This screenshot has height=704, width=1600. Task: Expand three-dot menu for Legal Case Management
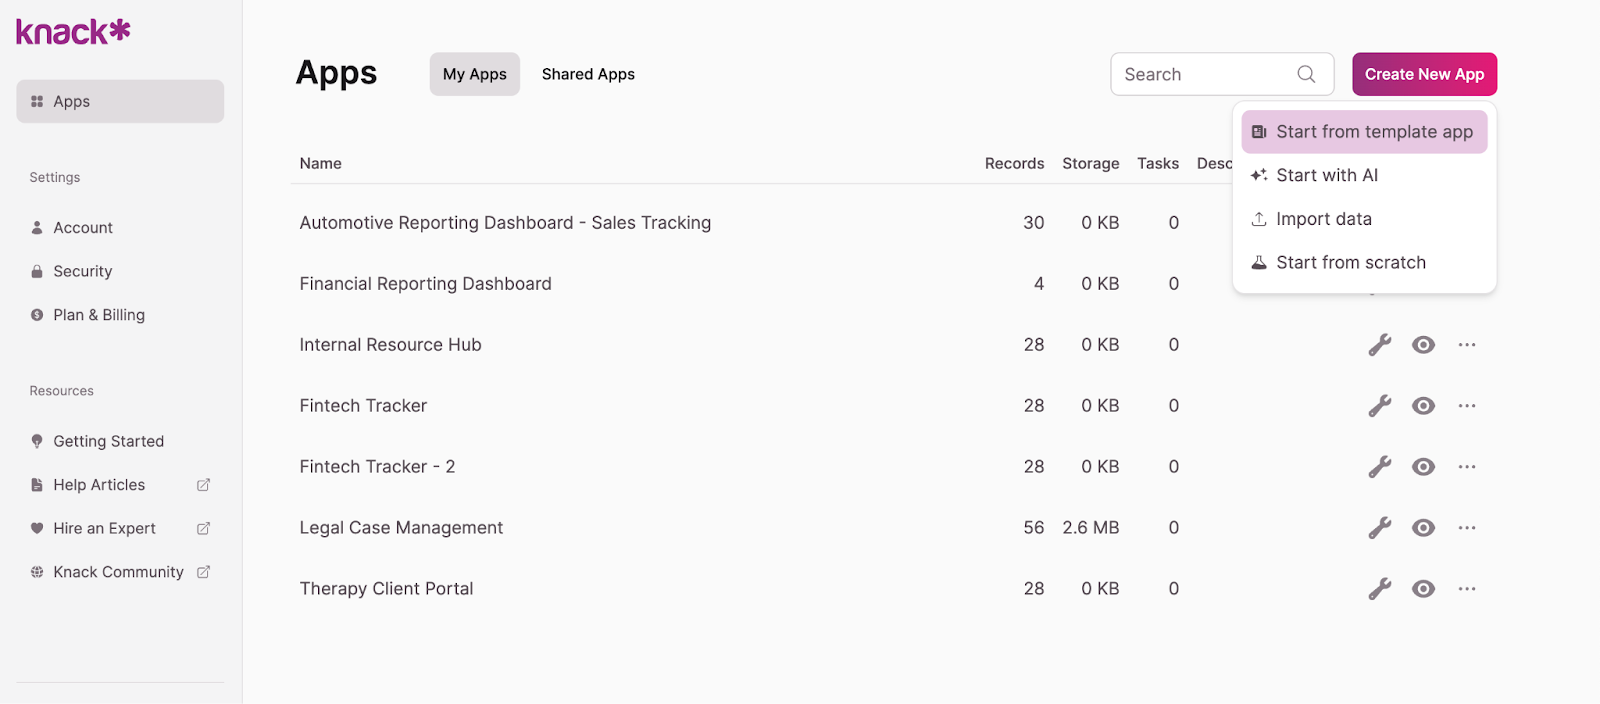click(x=1466, y=528)
